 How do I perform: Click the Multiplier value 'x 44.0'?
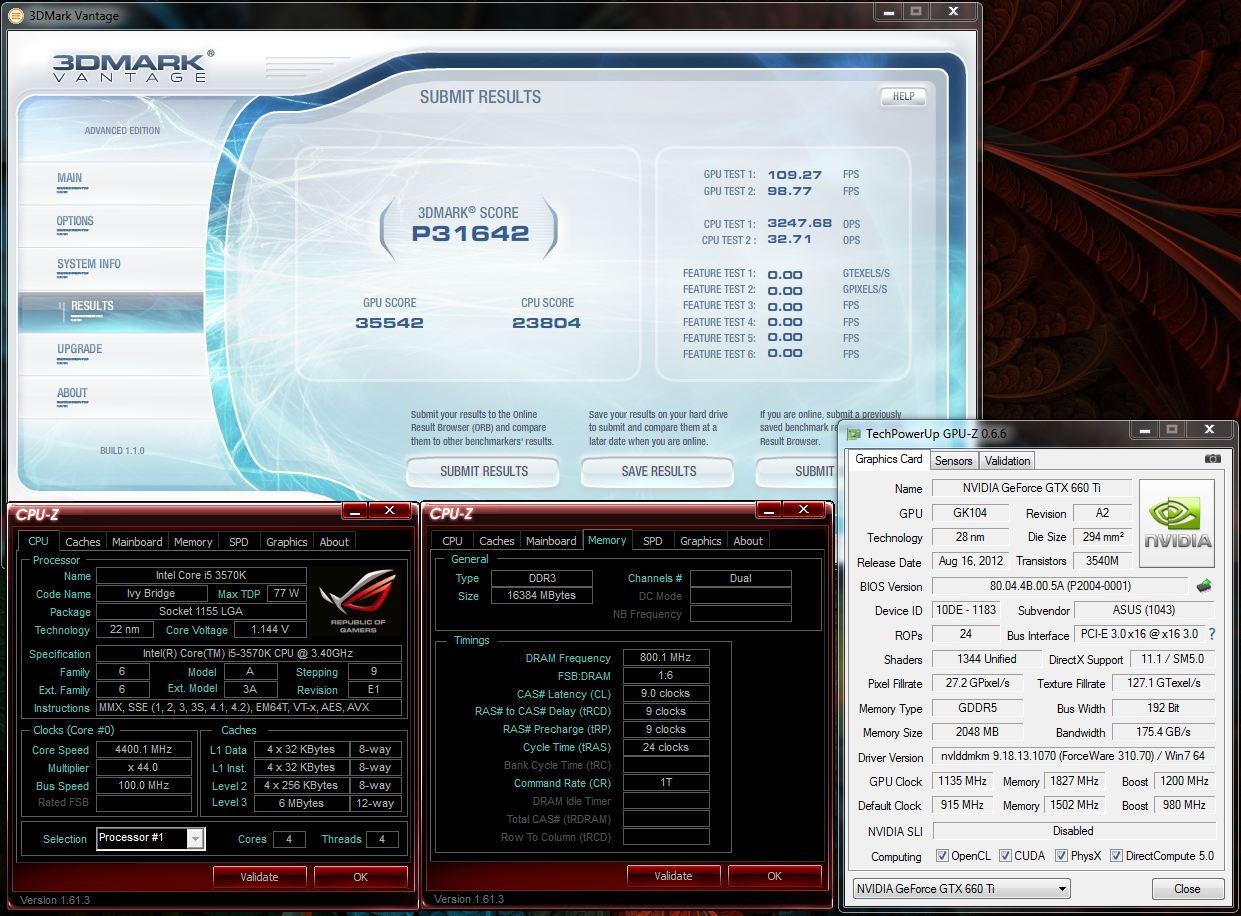145,768
